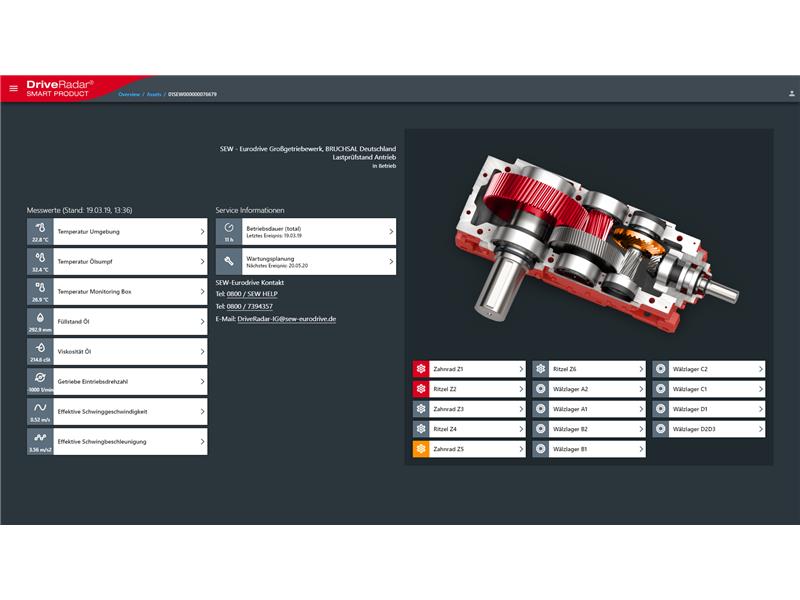Click the Service Informationen heading

250,210
